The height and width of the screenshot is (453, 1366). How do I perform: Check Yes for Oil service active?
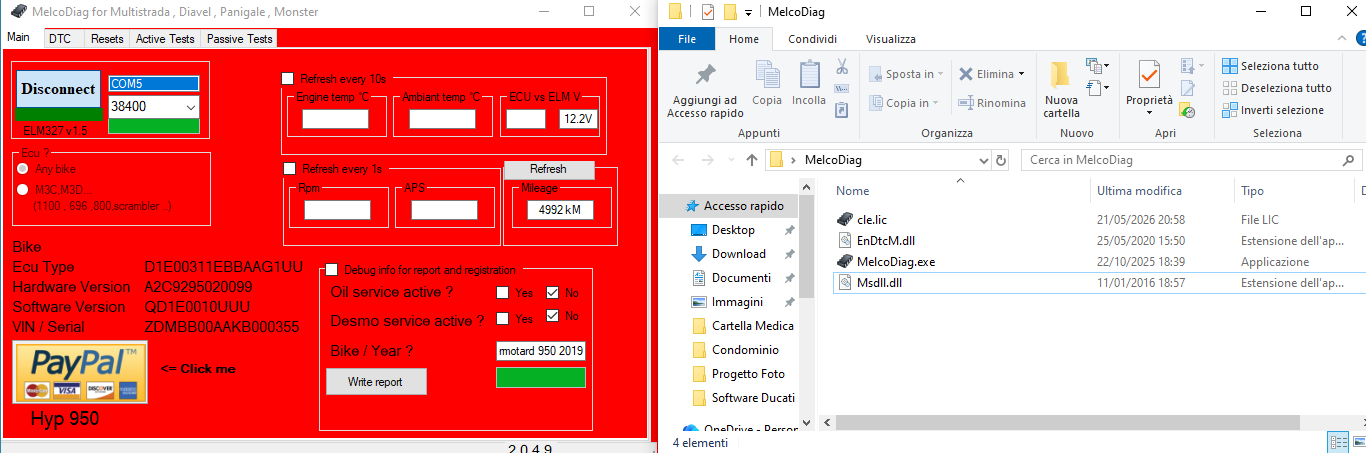pos(503,292)
